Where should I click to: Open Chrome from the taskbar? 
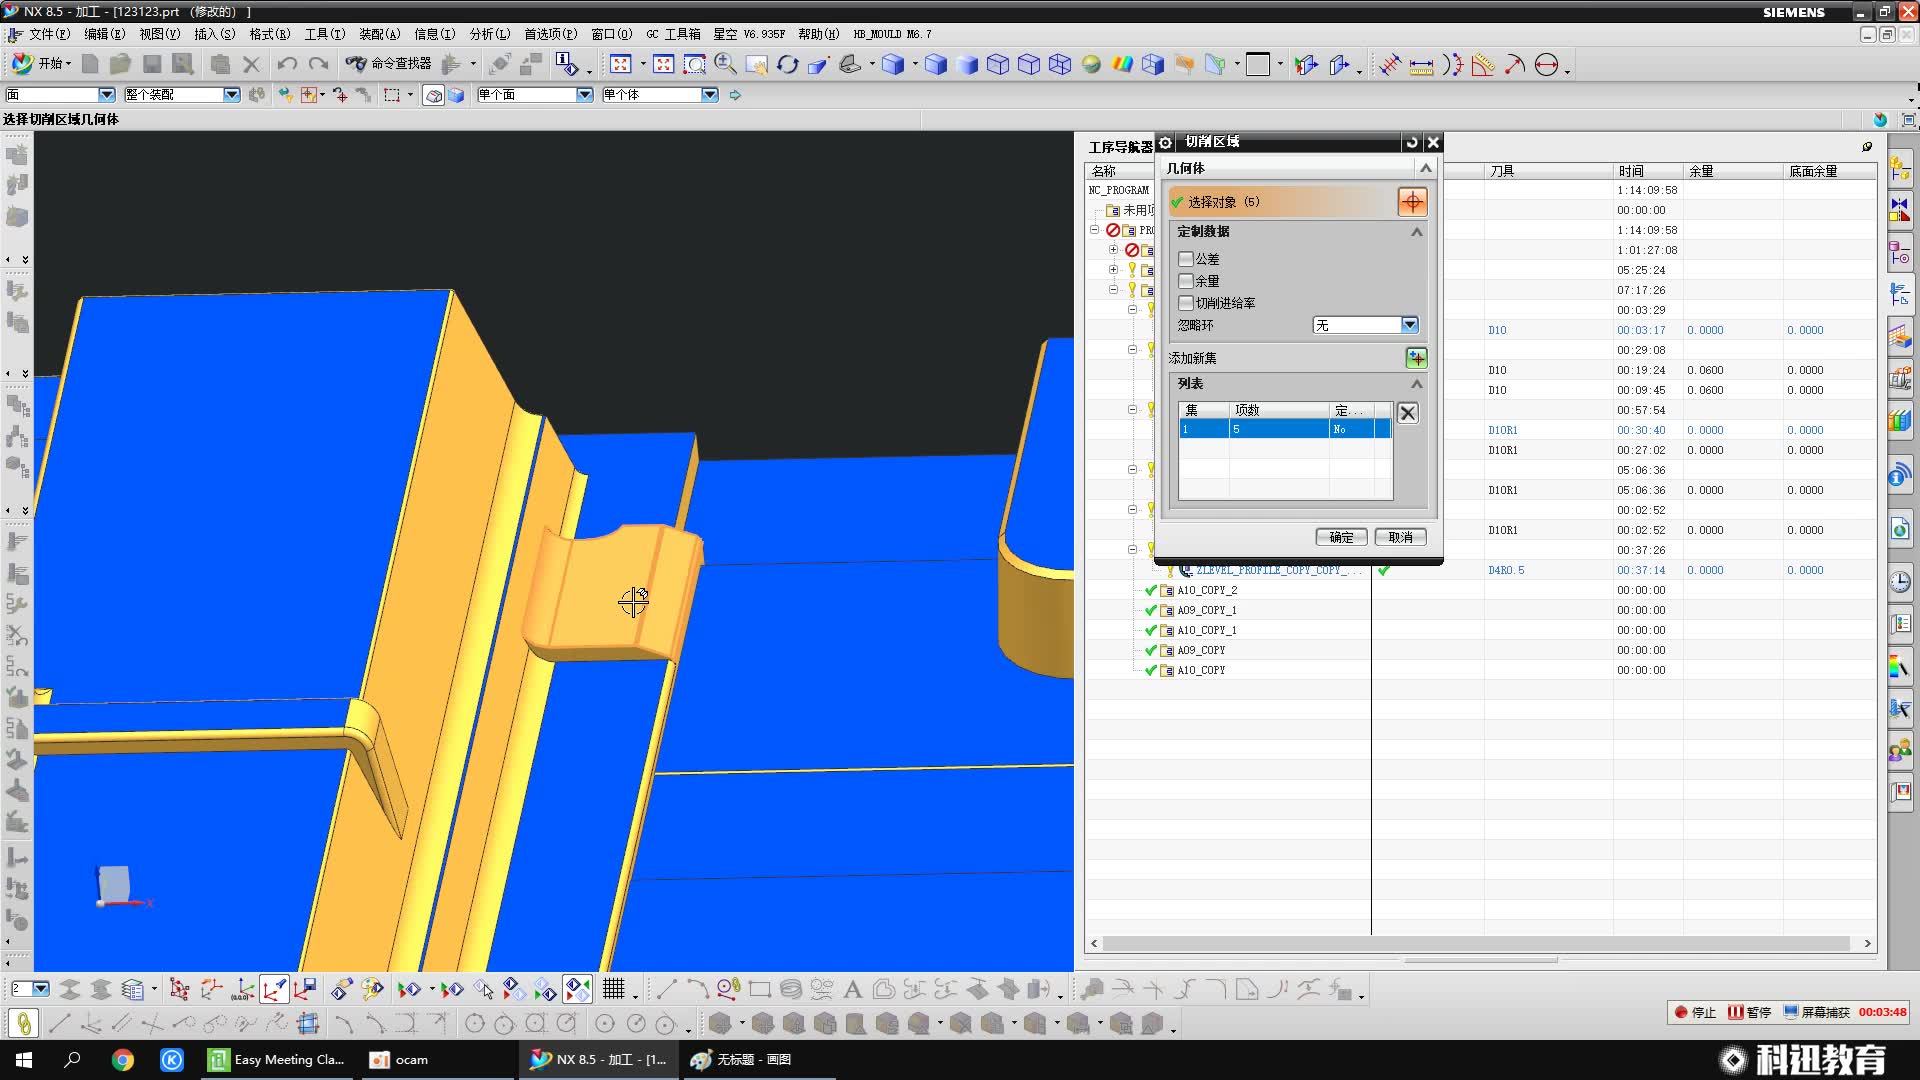pos(122,1060)
